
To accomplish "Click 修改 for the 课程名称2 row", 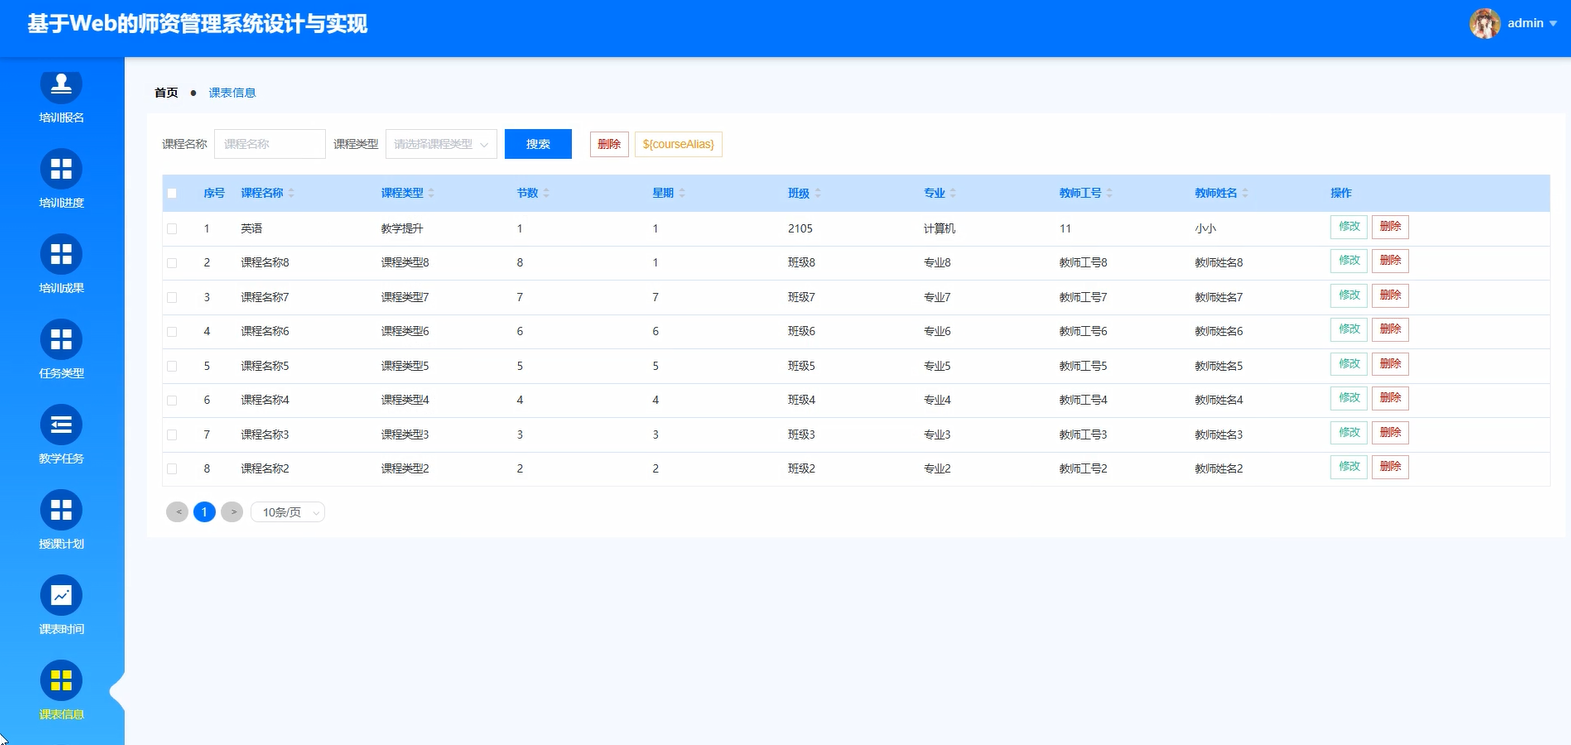I will 1349,467.
